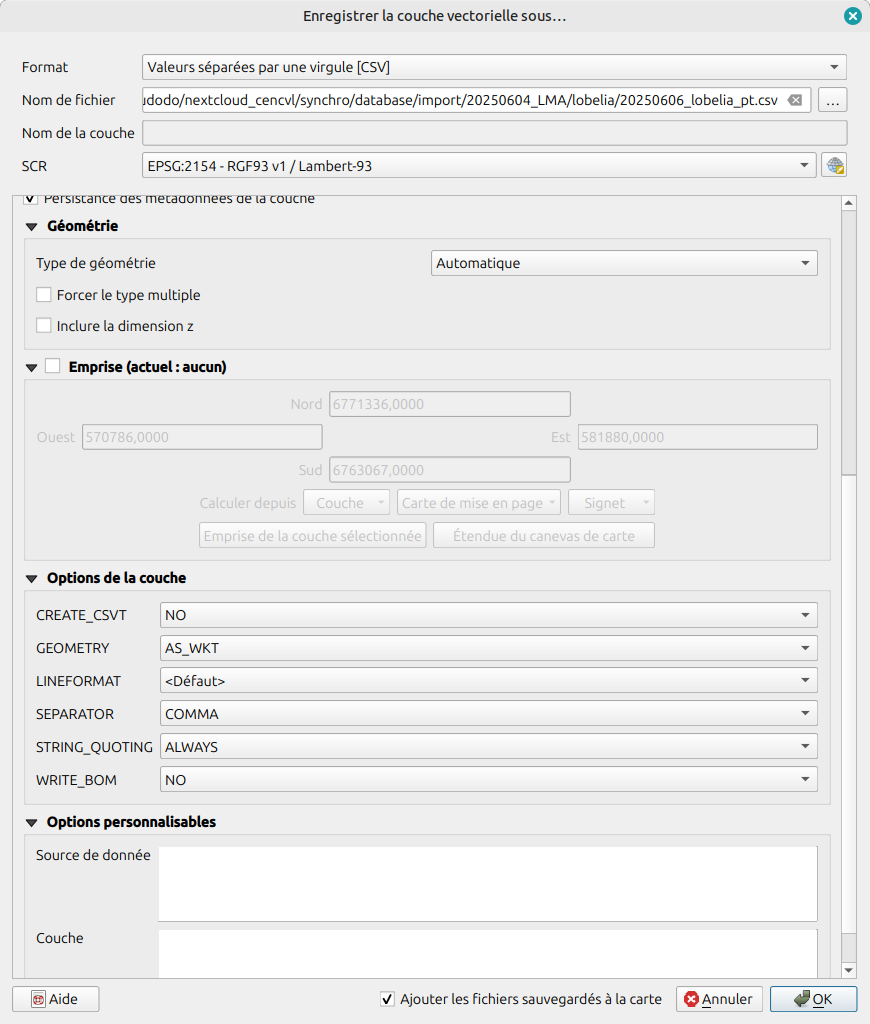Click in the Source de donnée text box
This screenshot has width=870, height=1024.
(487, 883)
